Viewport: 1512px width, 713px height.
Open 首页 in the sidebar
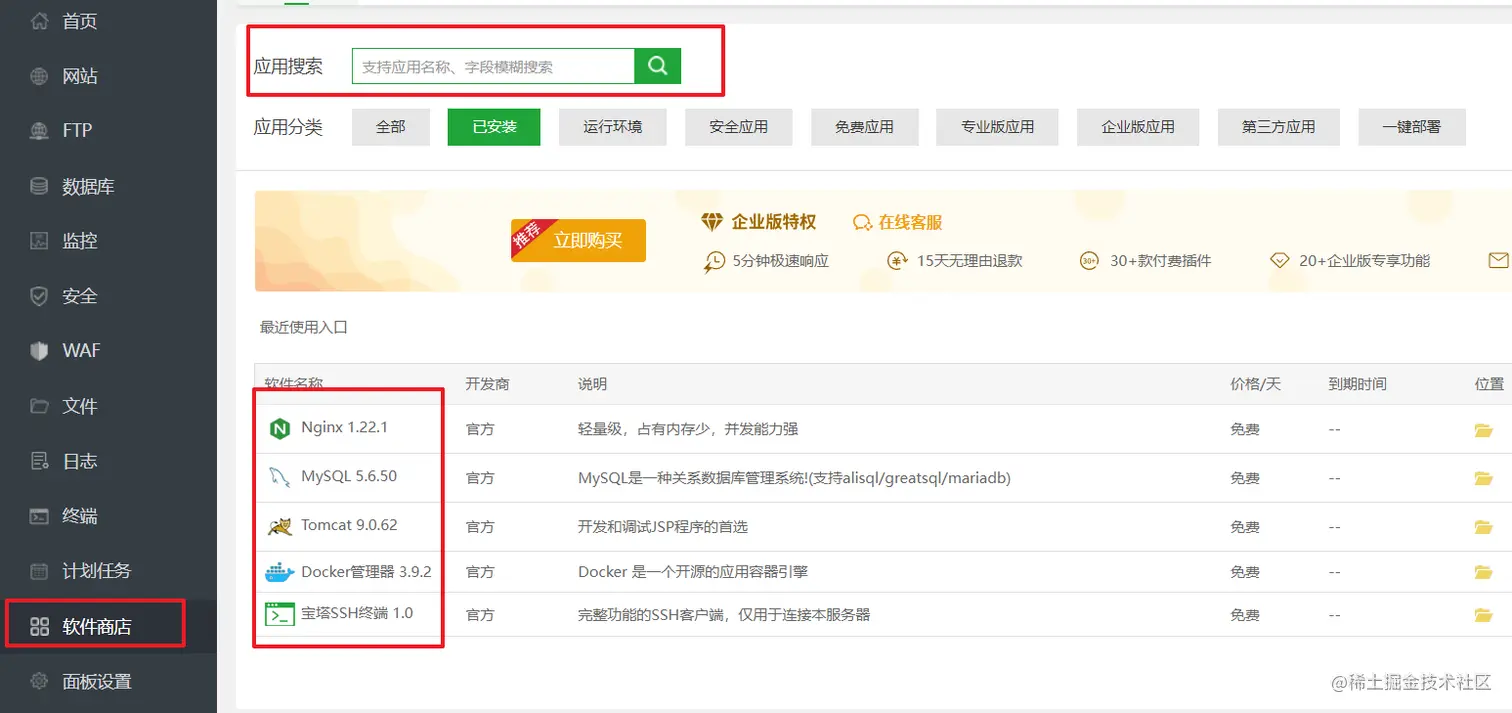coord(80,21)
